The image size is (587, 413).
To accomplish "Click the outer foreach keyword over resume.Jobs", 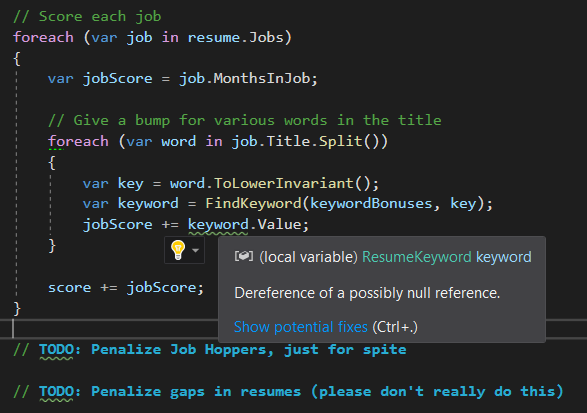I will pyautogui.click(x=43, y=37).
